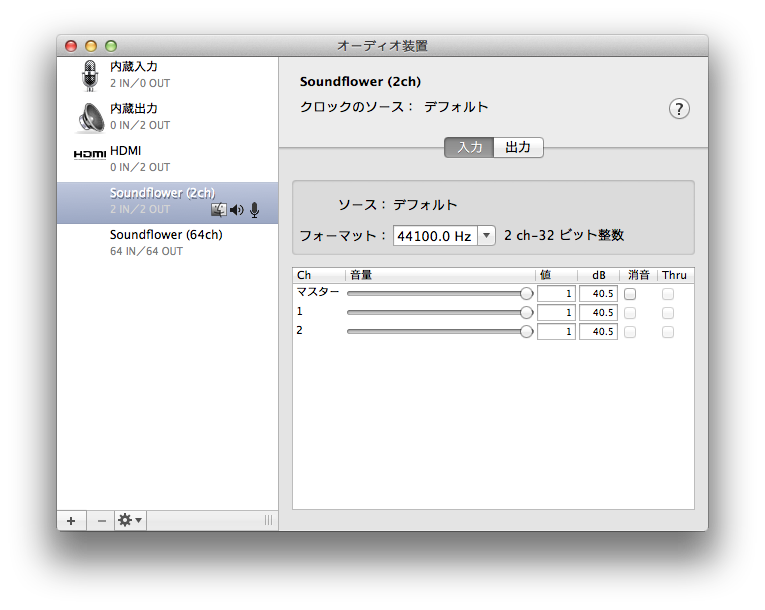
Task: Click the 消音 column header
Action: (638, 275)
